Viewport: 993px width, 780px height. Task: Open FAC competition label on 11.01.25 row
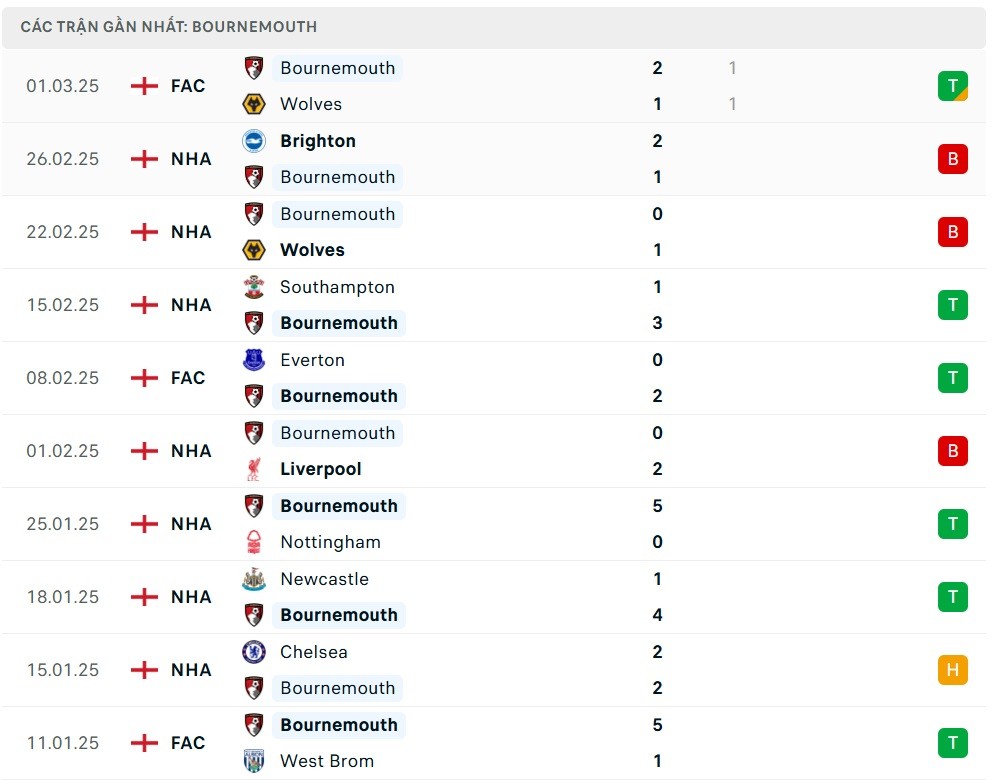click(188, 743)
